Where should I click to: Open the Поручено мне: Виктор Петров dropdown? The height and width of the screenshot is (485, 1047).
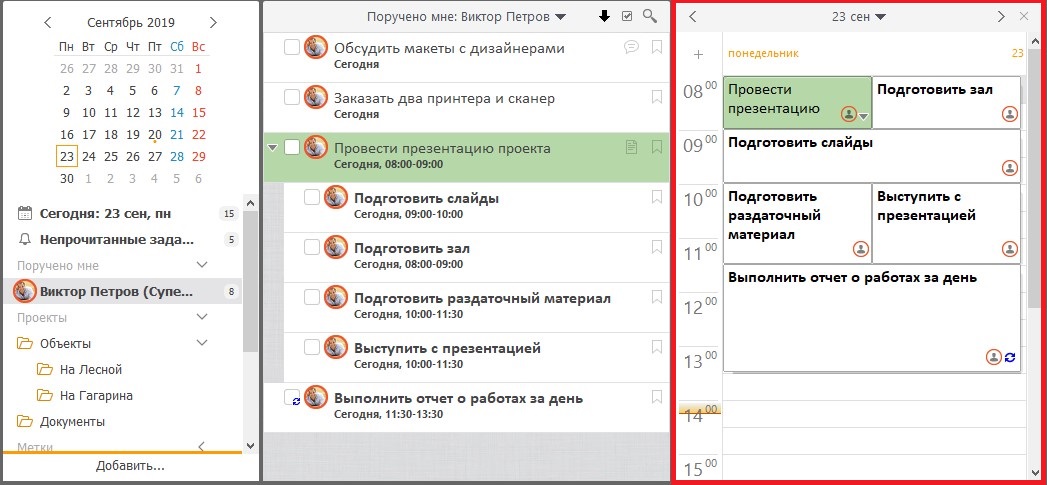tap(466, 17)
